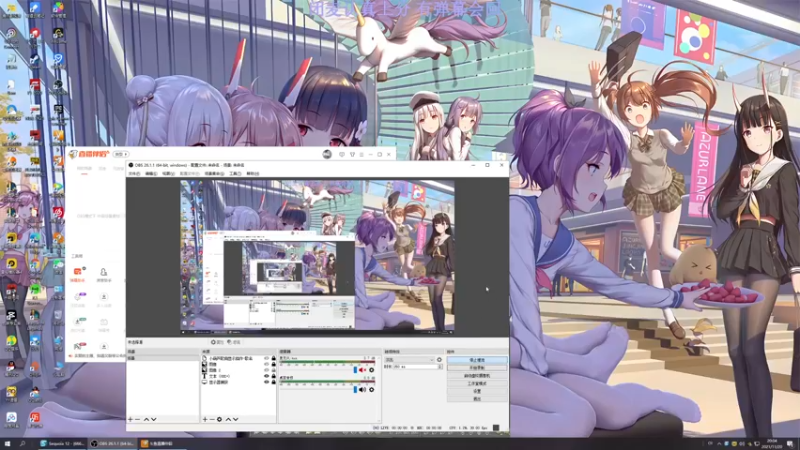Select the OBS 26.1.1 taskbar button

pyautogui.click(x=112, y=444)
